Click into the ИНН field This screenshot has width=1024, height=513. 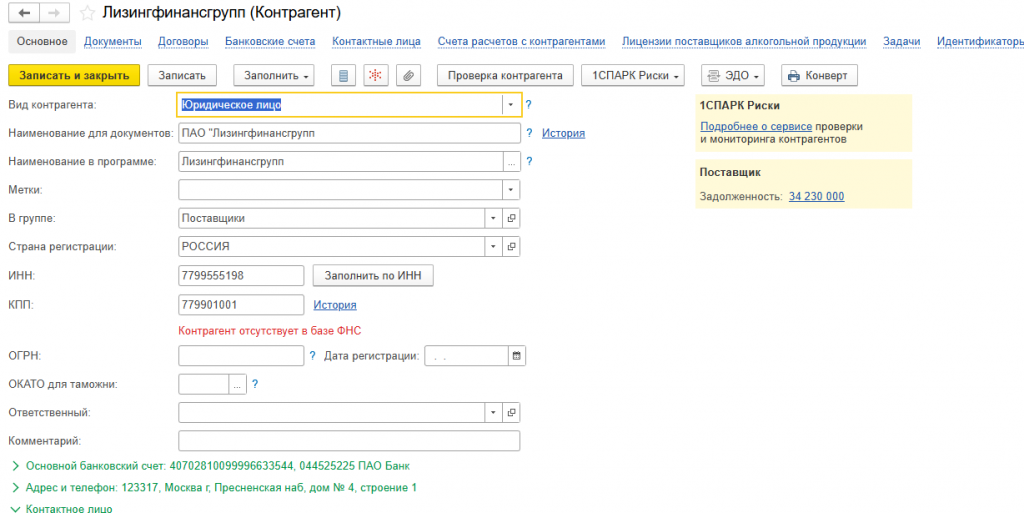[241, 275]
